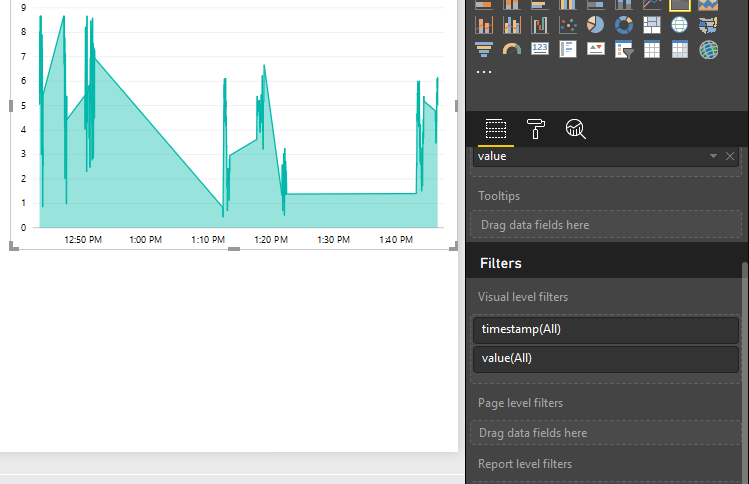Click the 1:00 PM axis label
This screenshot has height=484, width=749.
(146, 239)
